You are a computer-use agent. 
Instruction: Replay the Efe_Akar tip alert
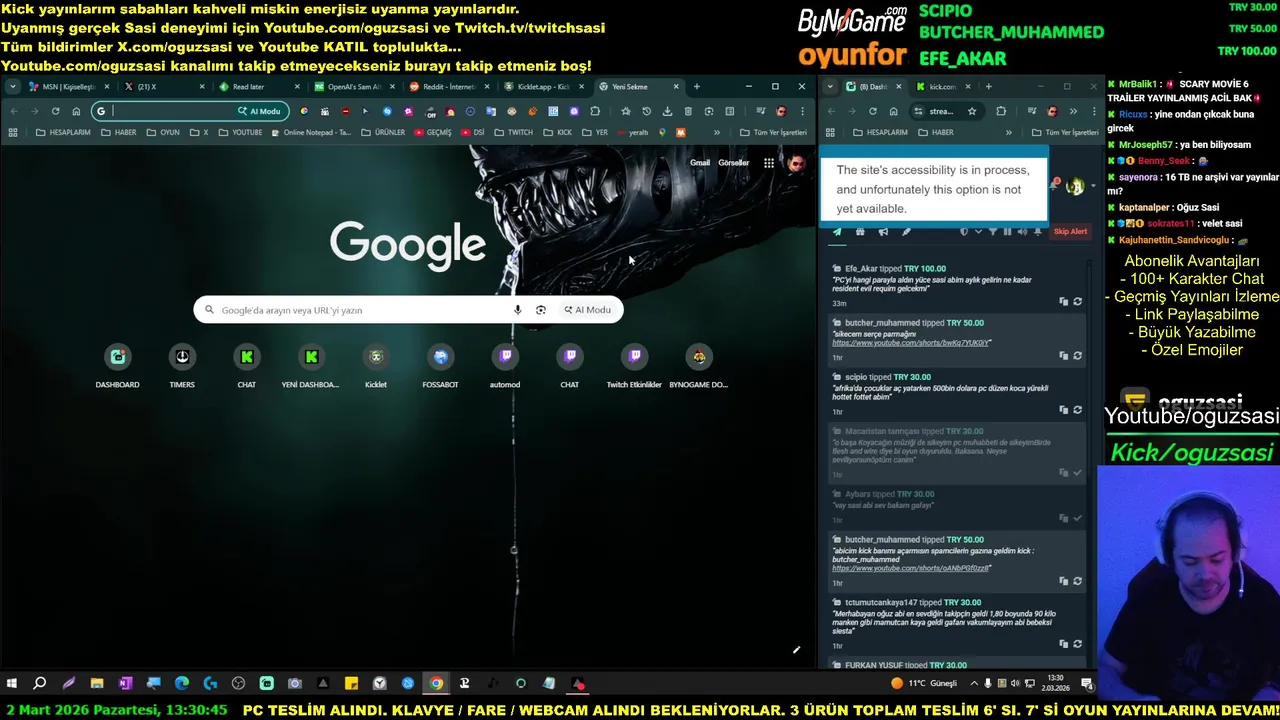(x=1077, y=301)
